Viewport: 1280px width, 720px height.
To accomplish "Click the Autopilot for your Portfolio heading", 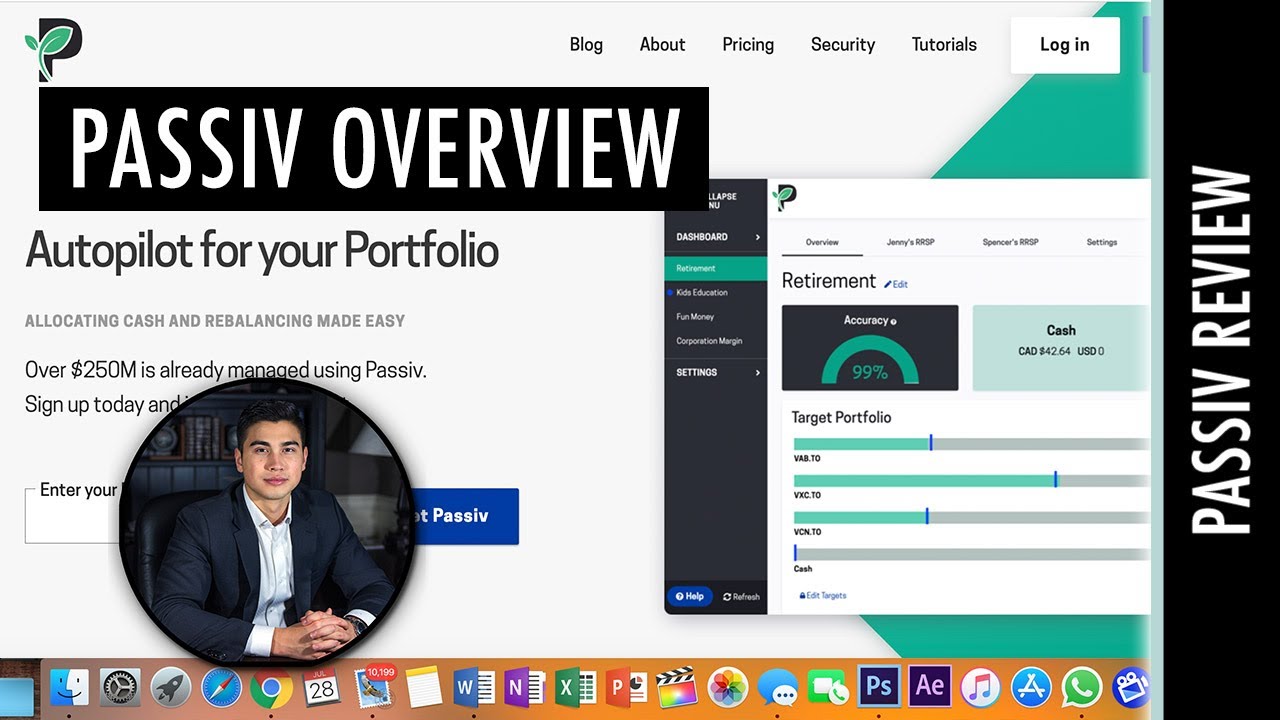I will click(x=262, y=250).
